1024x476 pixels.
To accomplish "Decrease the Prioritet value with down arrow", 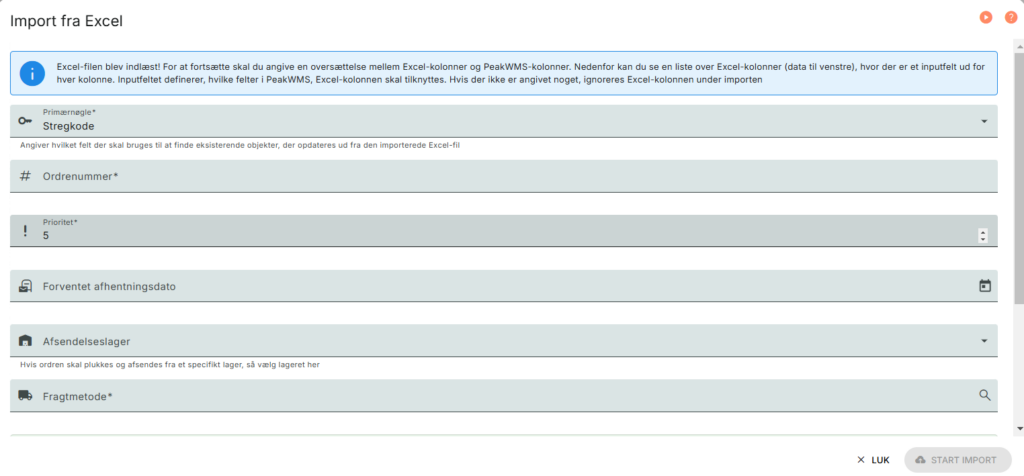I will [x=984, y=240].
